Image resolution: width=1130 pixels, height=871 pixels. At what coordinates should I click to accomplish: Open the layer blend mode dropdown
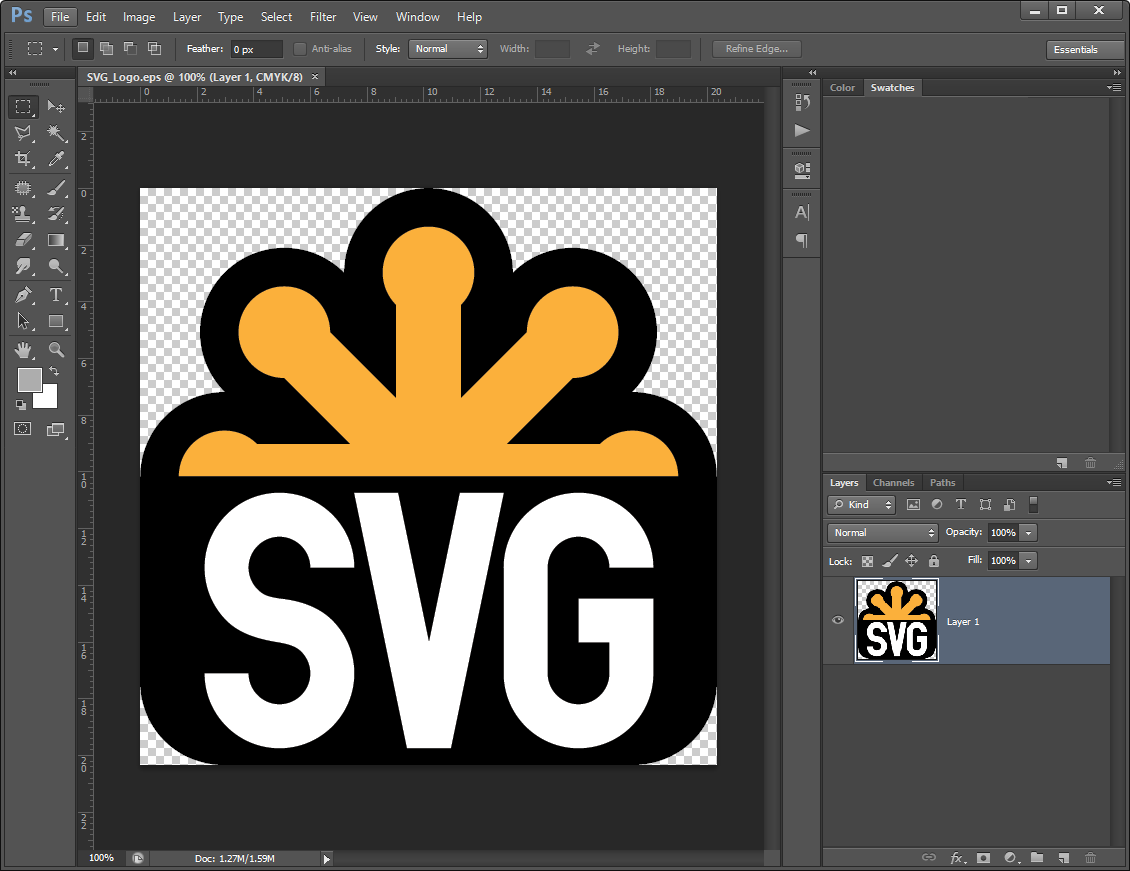(883, 532)
